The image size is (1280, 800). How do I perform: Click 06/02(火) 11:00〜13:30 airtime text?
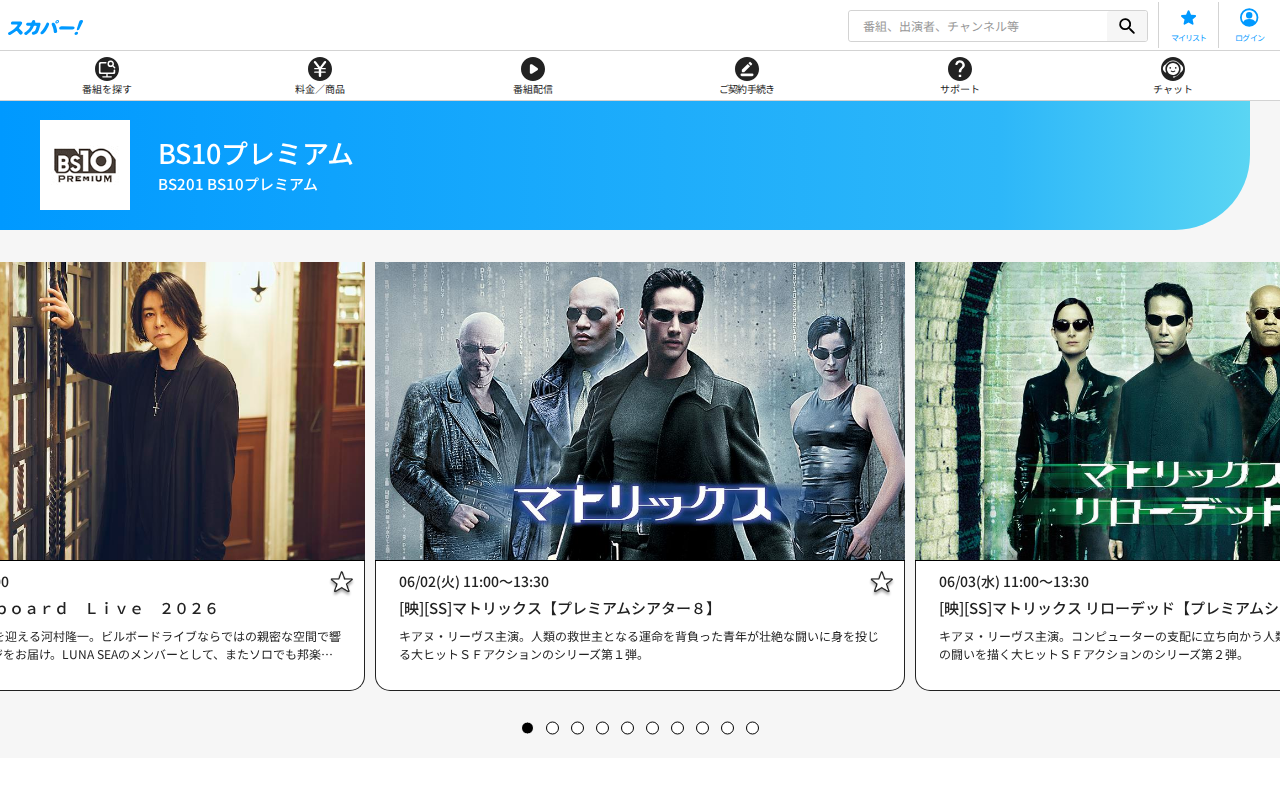click(x=474, y=581)
